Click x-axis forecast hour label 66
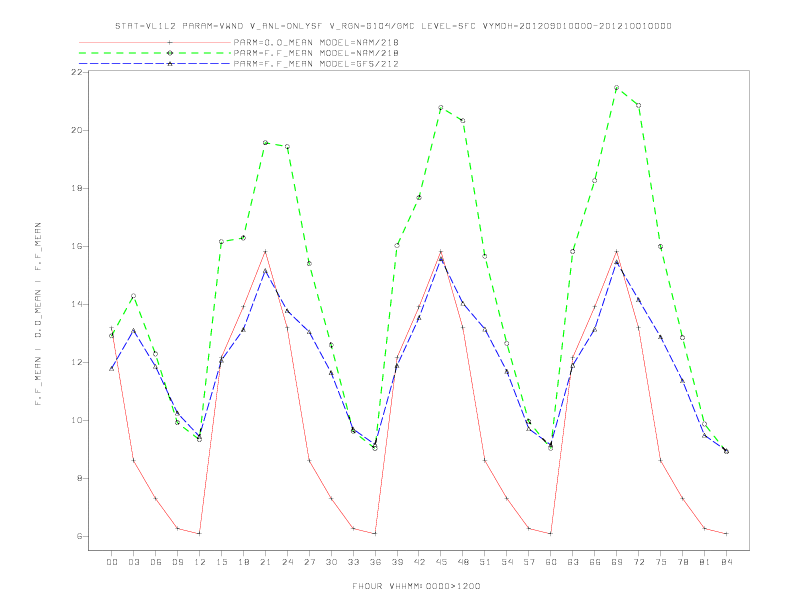Screen dimensions: 792x612 point(595,562)
